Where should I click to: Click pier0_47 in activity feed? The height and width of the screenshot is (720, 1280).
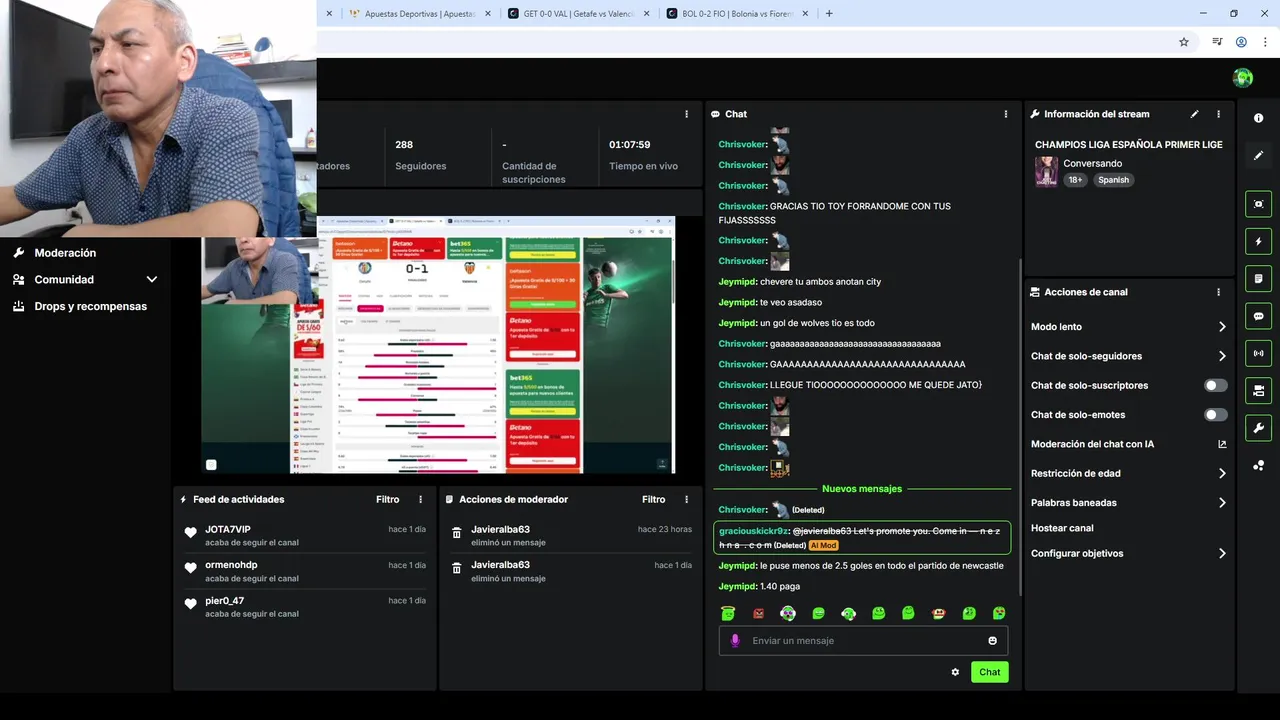pos(224,601)
